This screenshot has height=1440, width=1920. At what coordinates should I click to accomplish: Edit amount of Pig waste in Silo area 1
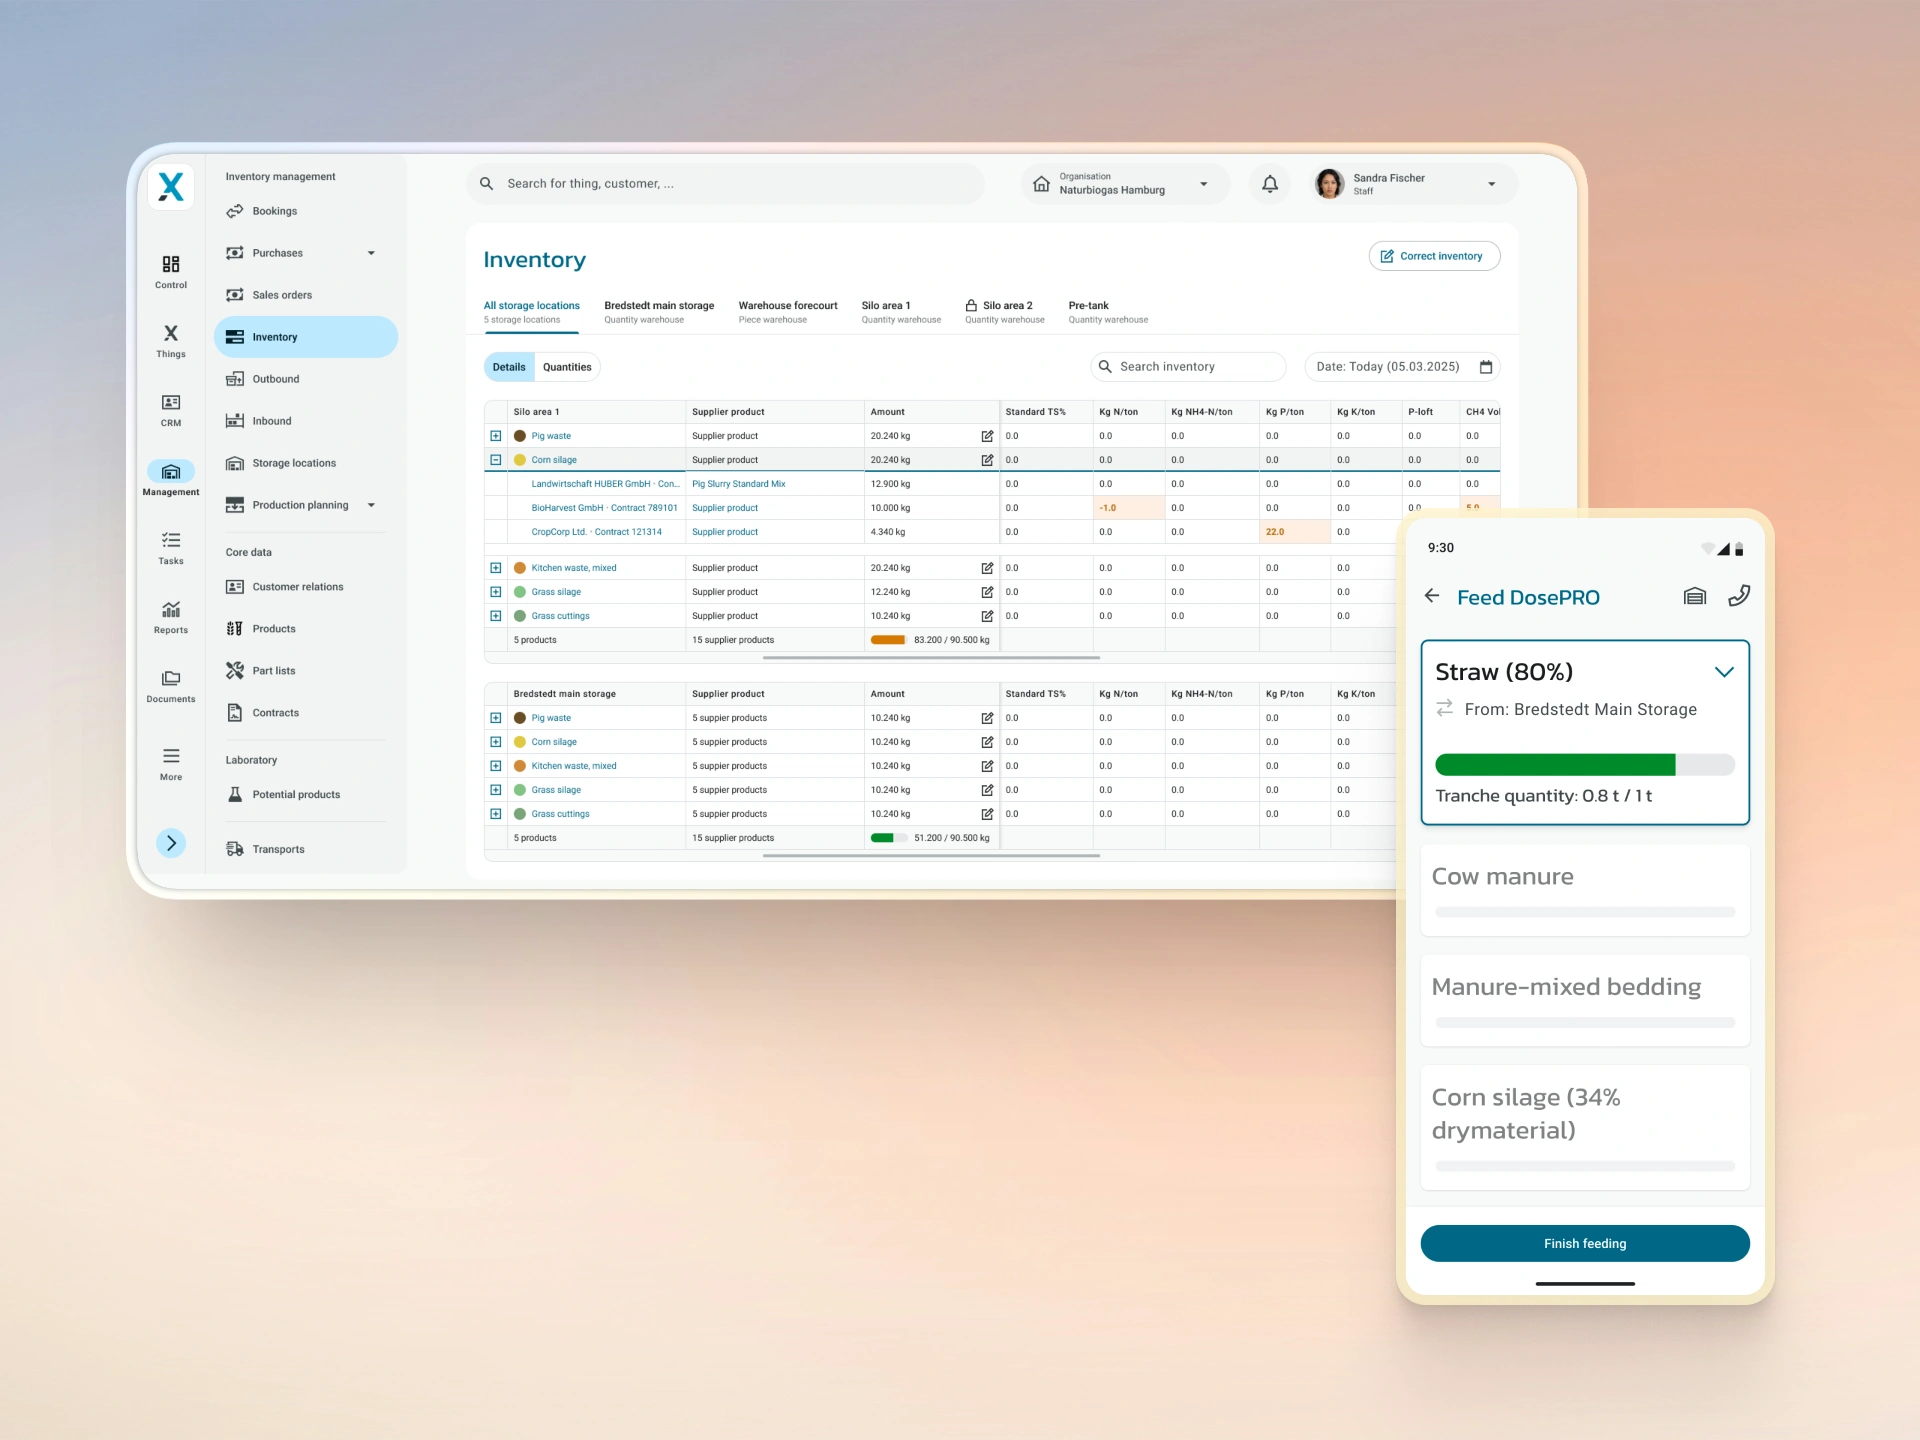pos(987,436)
